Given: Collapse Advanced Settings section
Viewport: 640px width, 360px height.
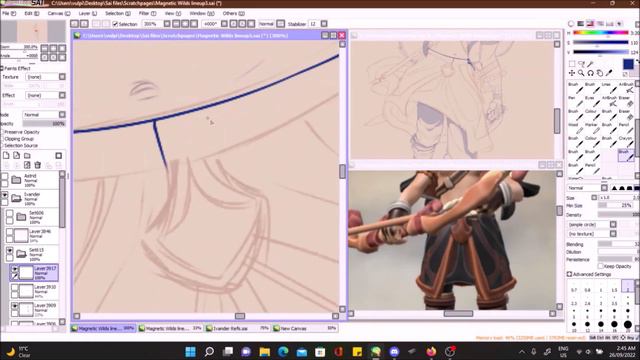Looking at the screenshot, I should [569, 274].
